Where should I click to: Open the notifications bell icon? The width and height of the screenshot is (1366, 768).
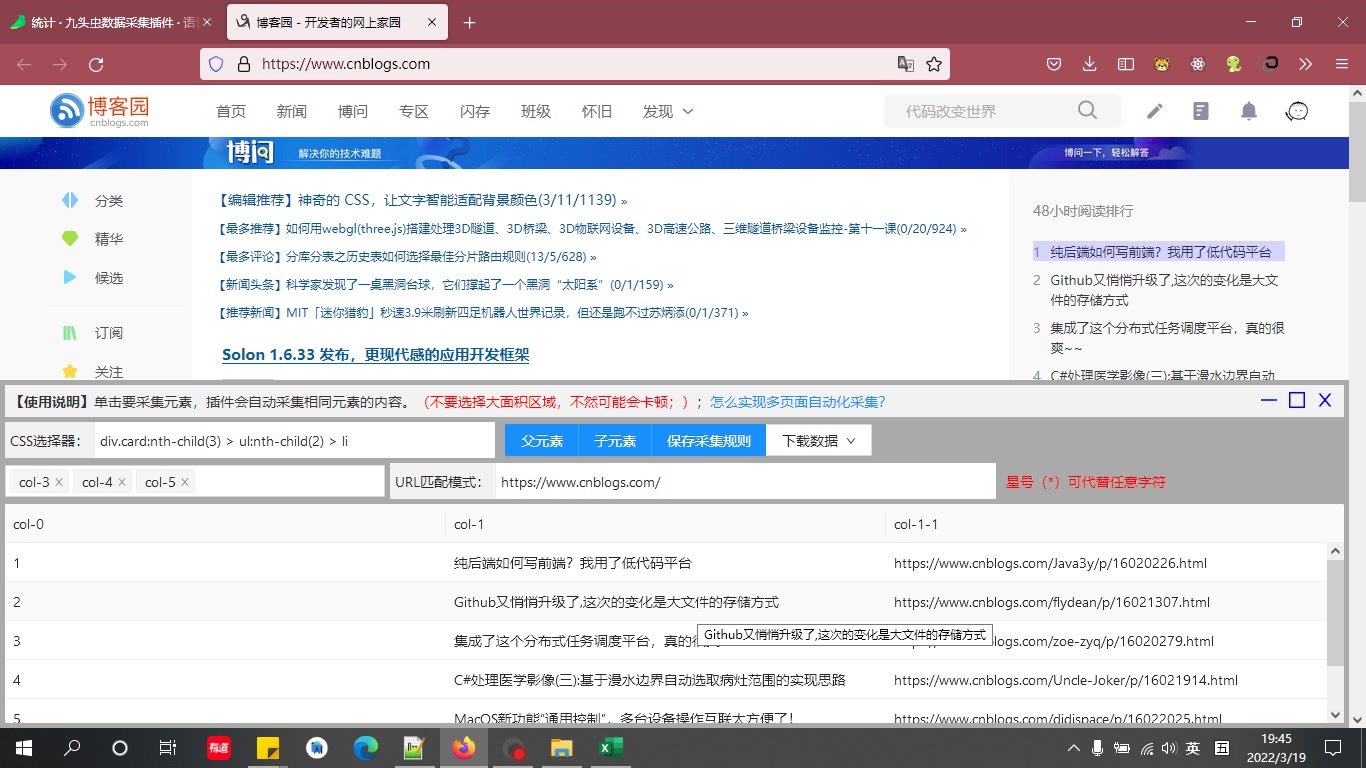[1249, 111]
